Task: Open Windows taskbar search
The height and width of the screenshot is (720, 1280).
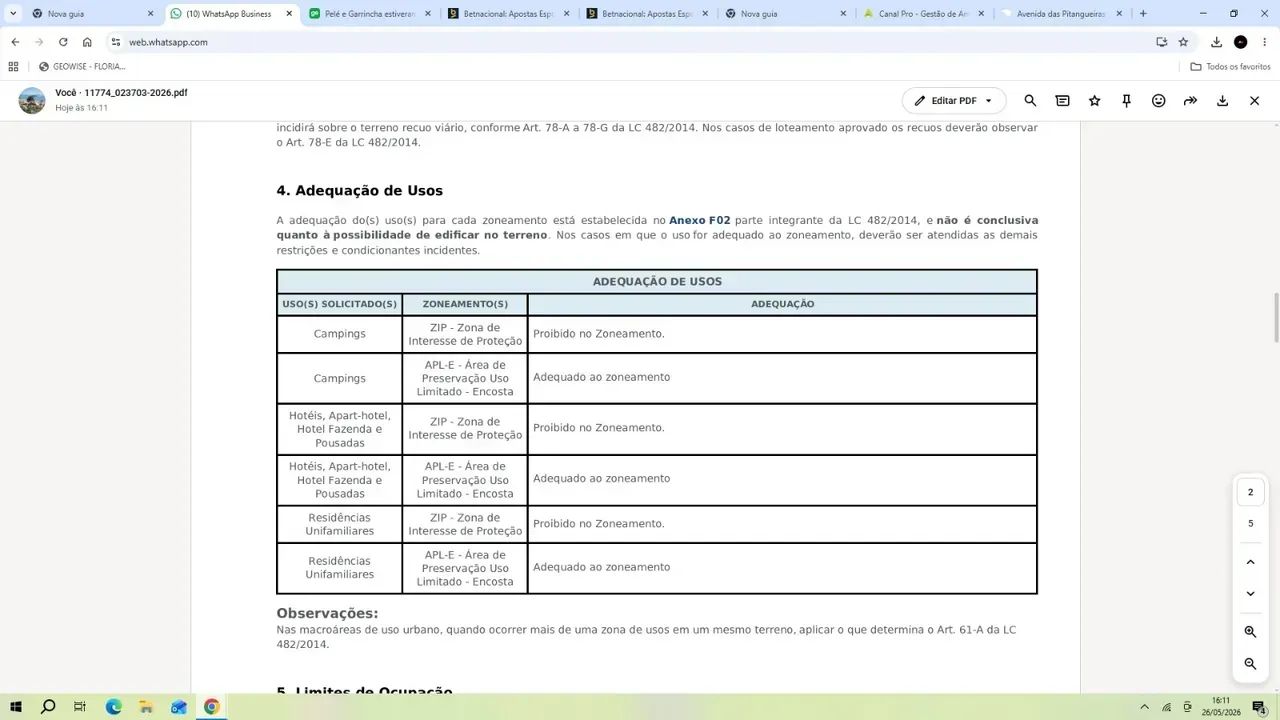Action: pos(48,707)
